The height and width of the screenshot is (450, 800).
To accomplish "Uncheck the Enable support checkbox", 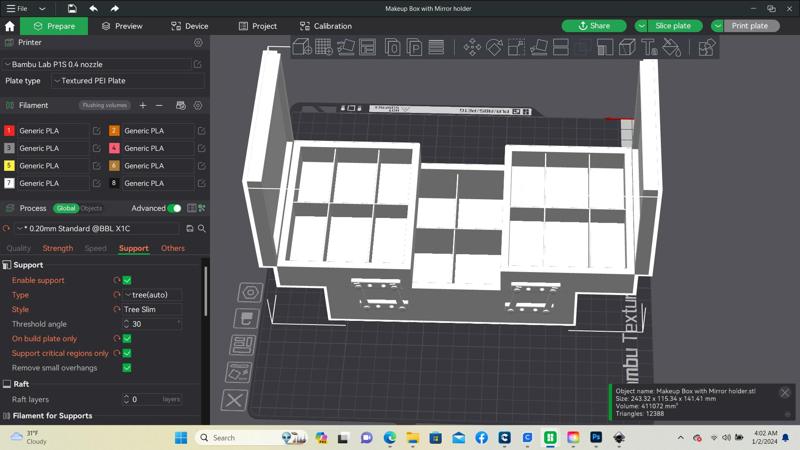I will tap(127, 281).
